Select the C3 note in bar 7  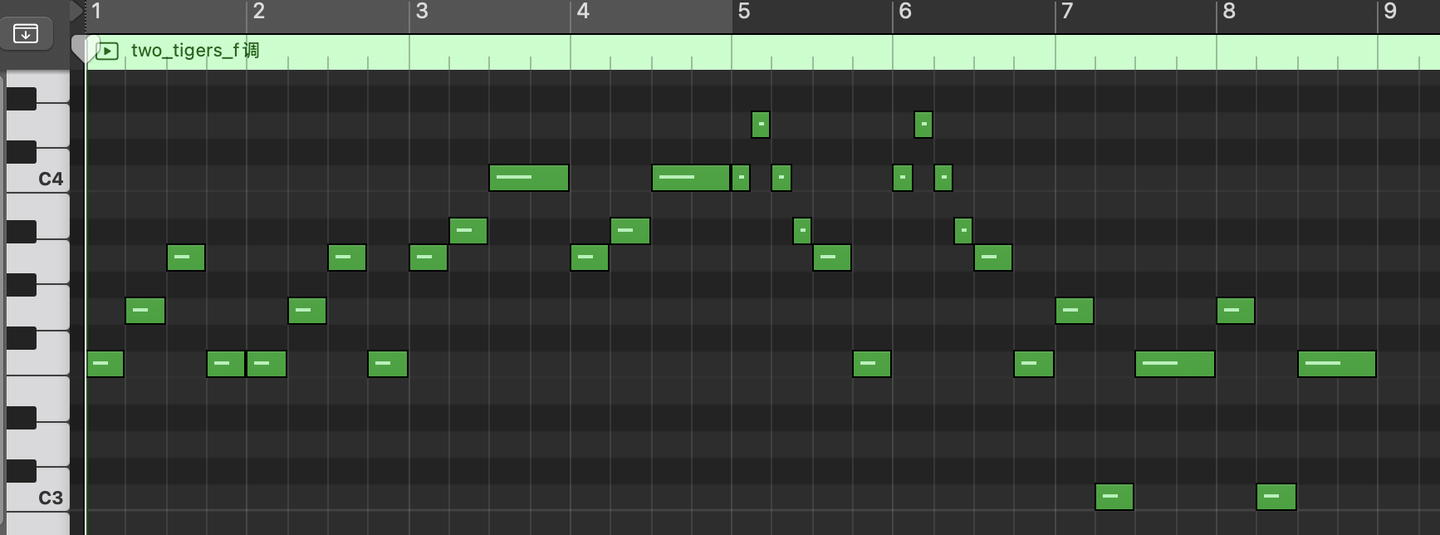click(x=1114, y=497)
